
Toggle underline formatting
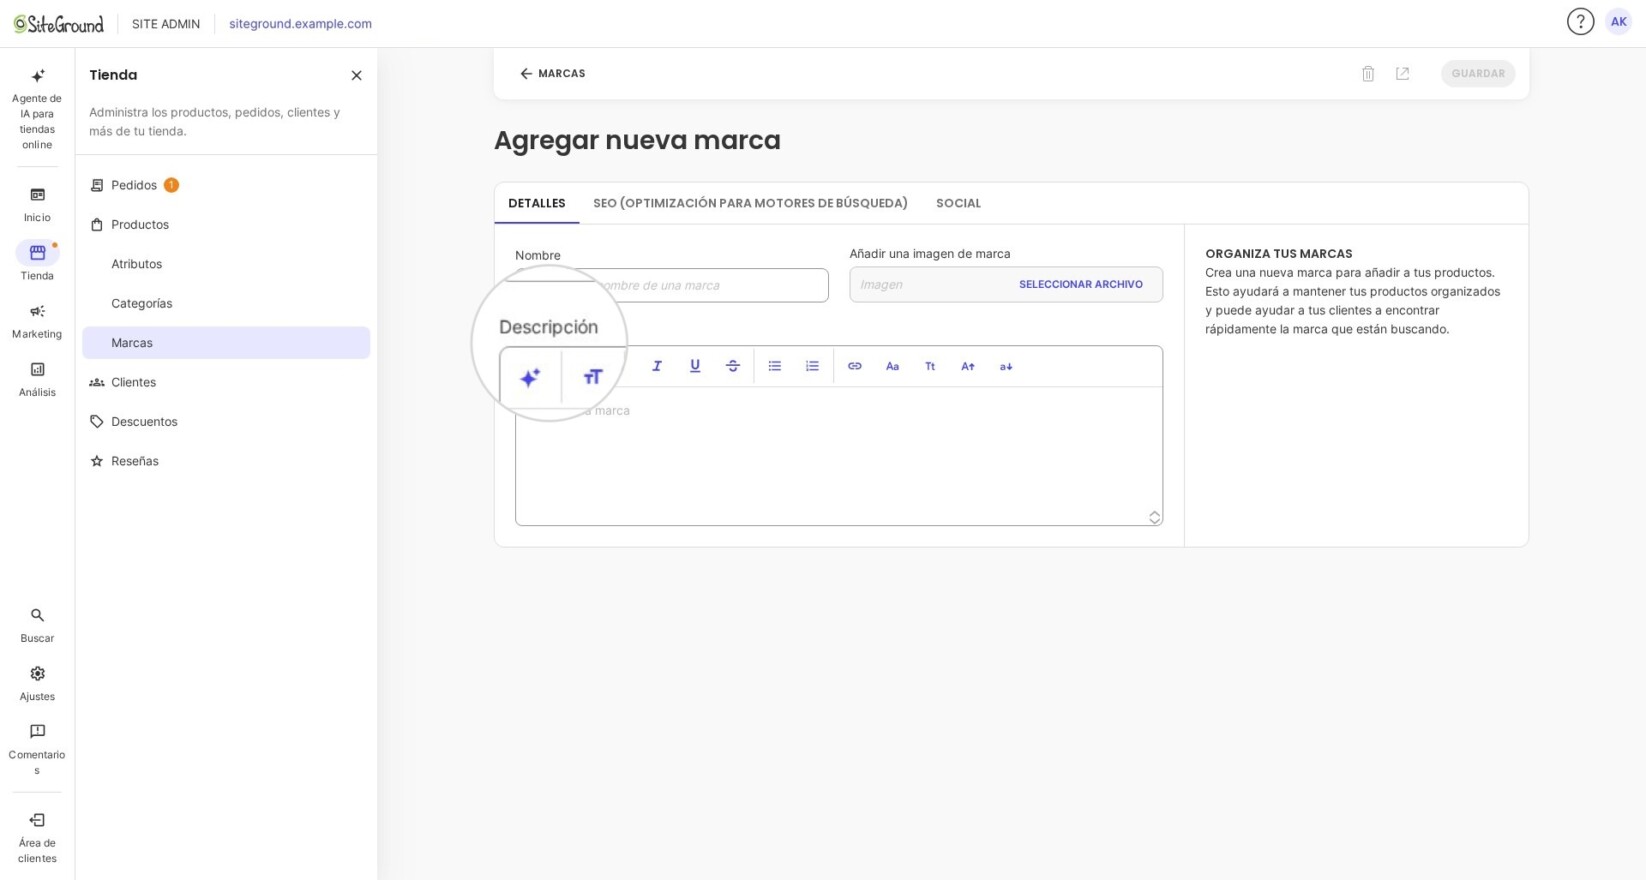click(x=695, y=366)
